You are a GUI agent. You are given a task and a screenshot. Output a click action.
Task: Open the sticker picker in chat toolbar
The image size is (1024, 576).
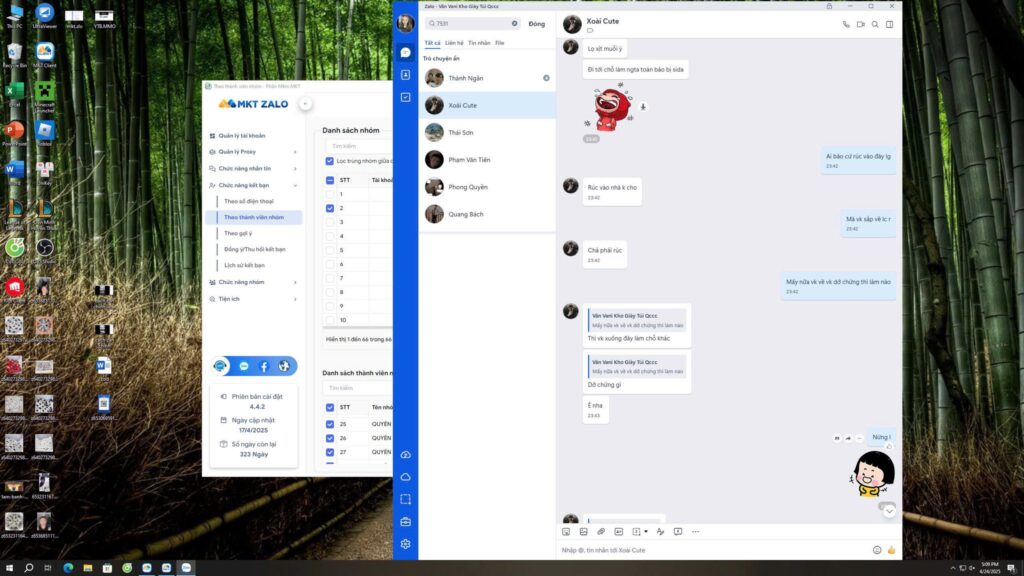[x=566, y=531]
